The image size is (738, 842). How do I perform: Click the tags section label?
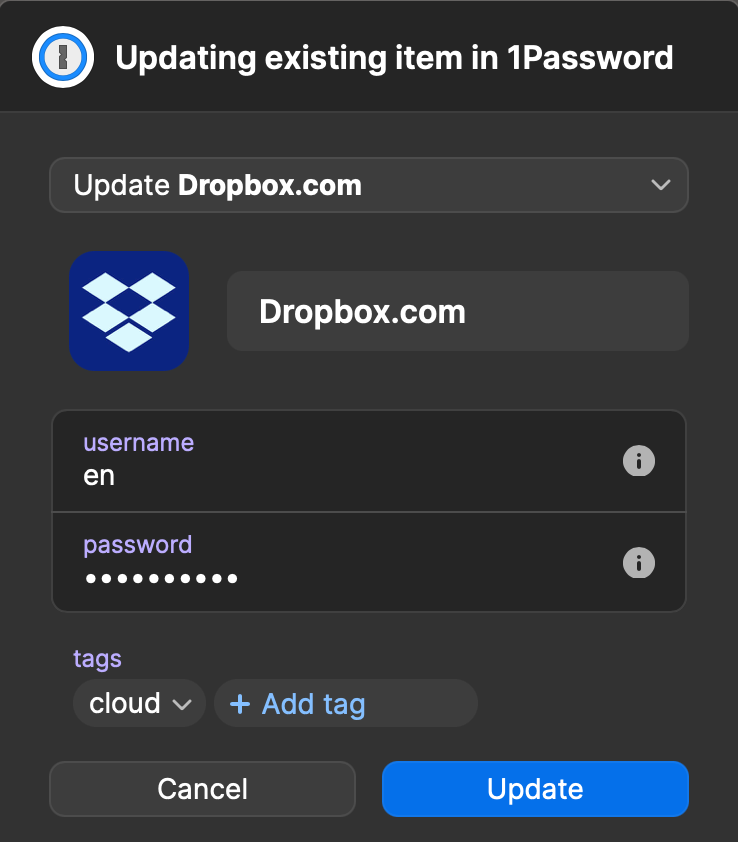(97, 659)
